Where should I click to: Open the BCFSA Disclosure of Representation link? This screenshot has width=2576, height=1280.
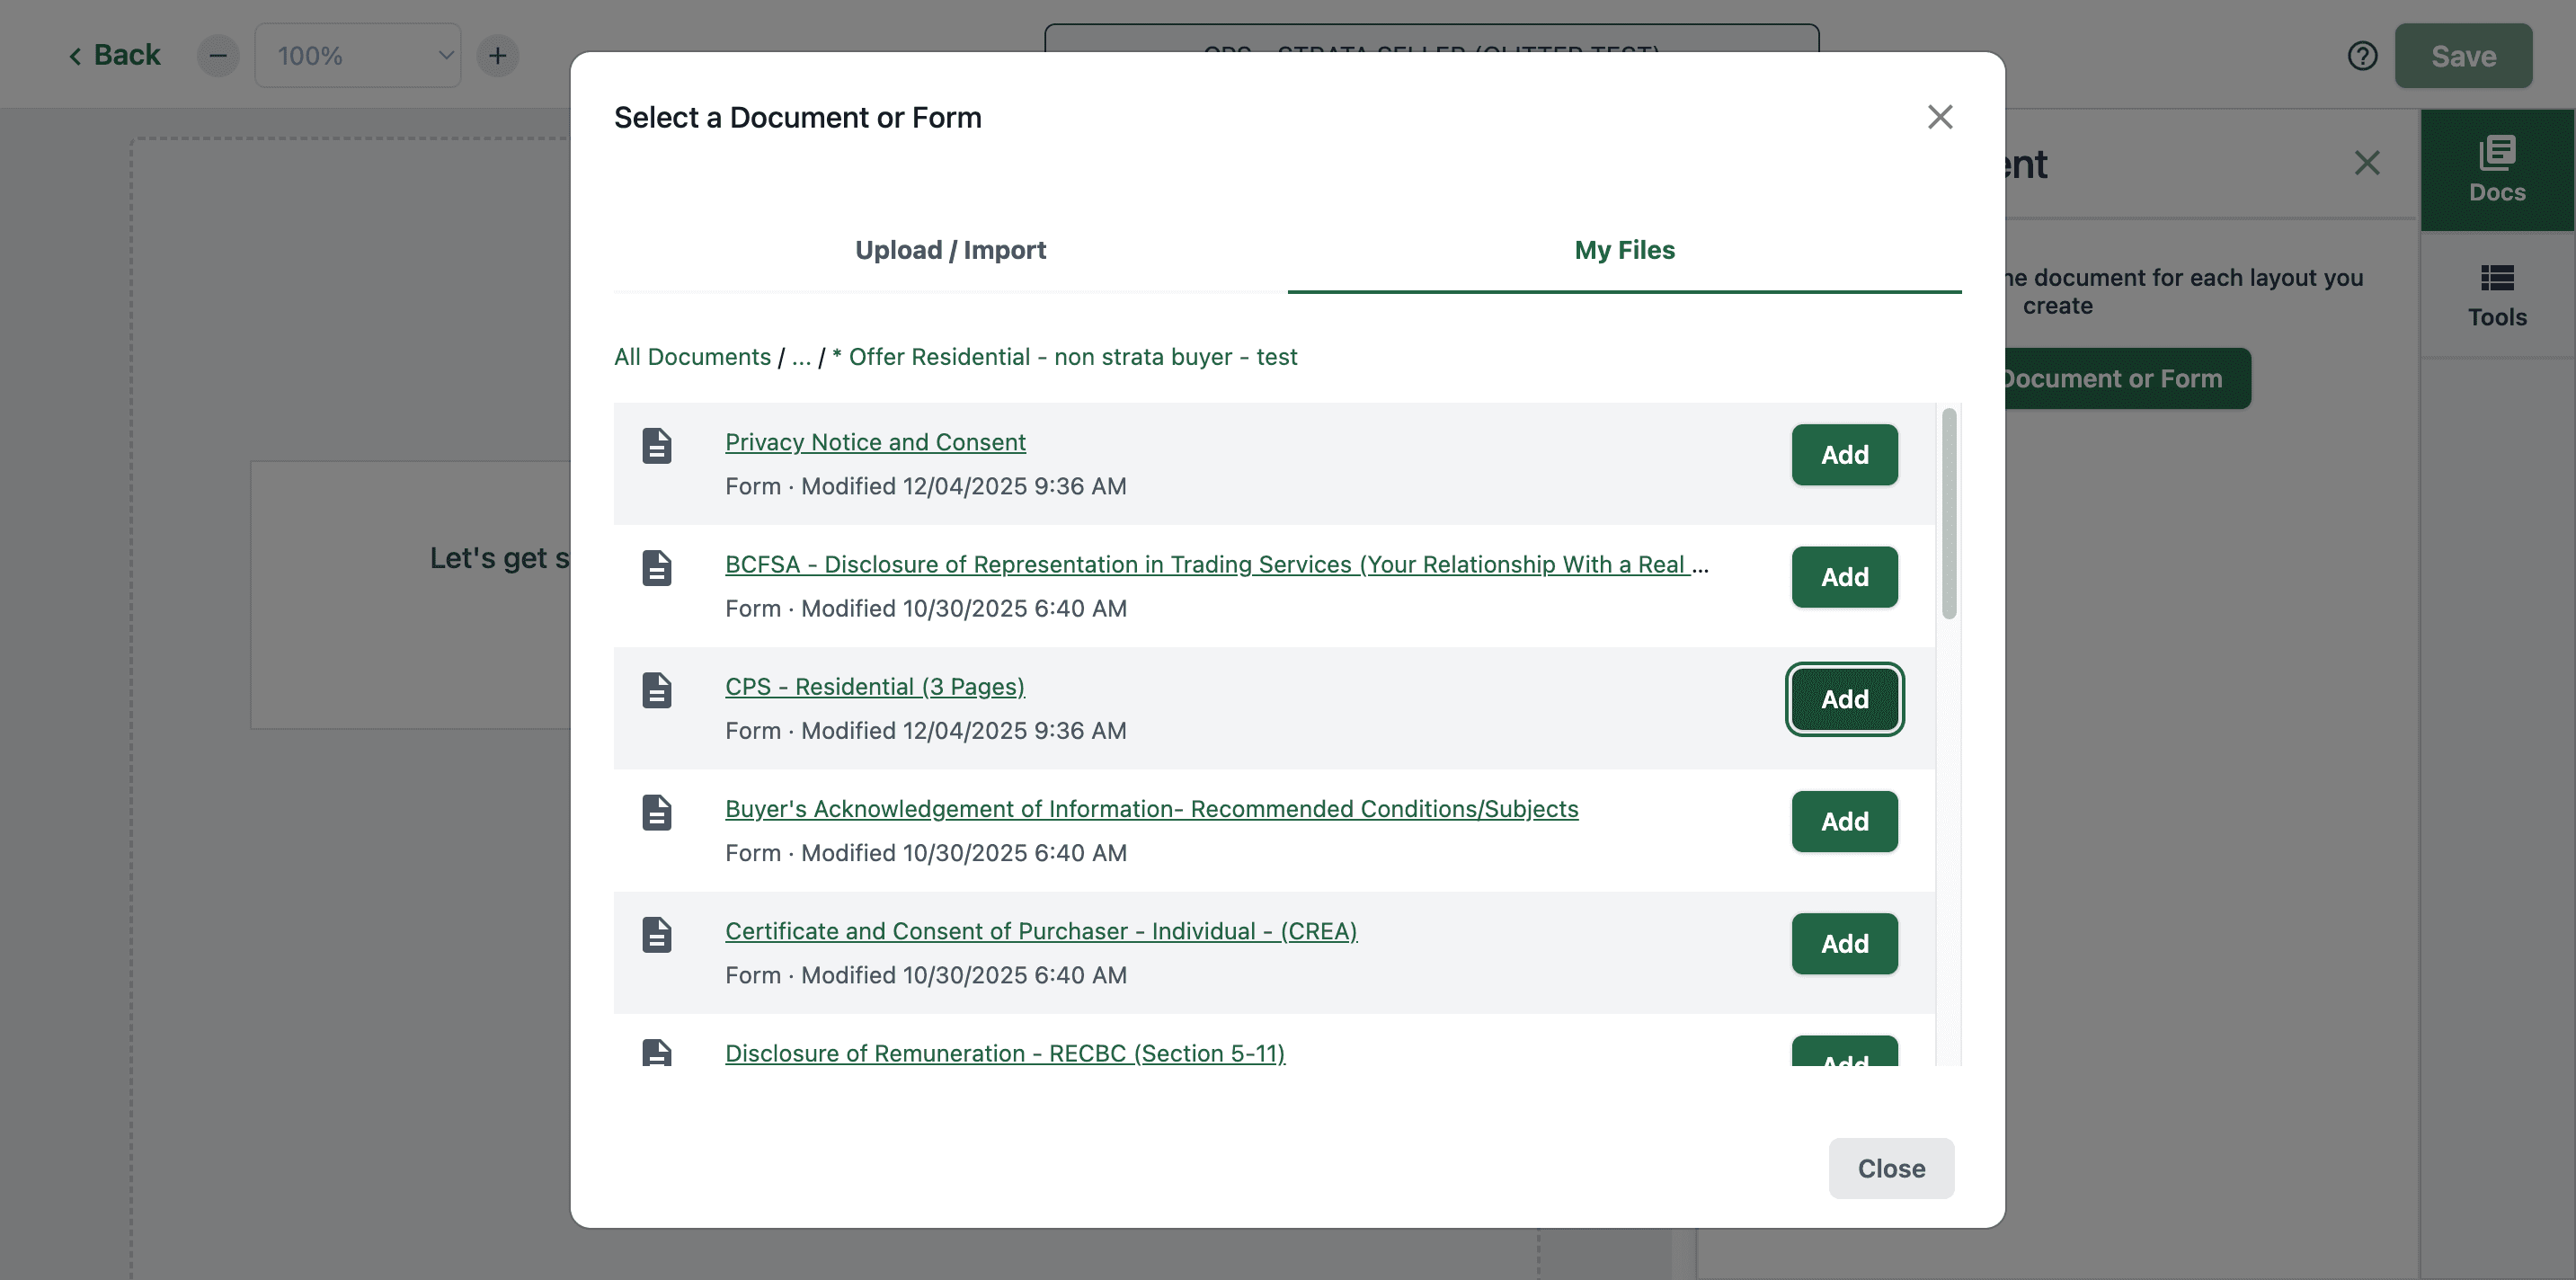(x=1217, y=564)
